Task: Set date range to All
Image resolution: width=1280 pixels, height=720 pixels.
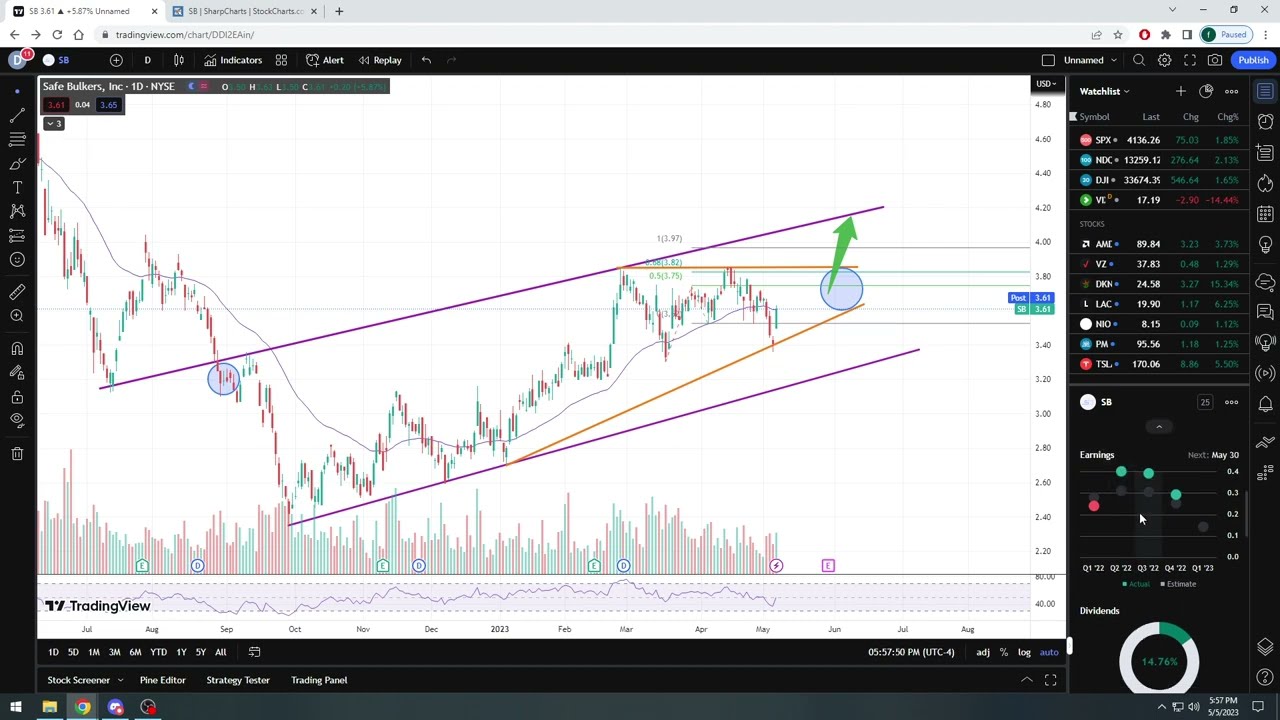Action: click(x=220, y=652)
